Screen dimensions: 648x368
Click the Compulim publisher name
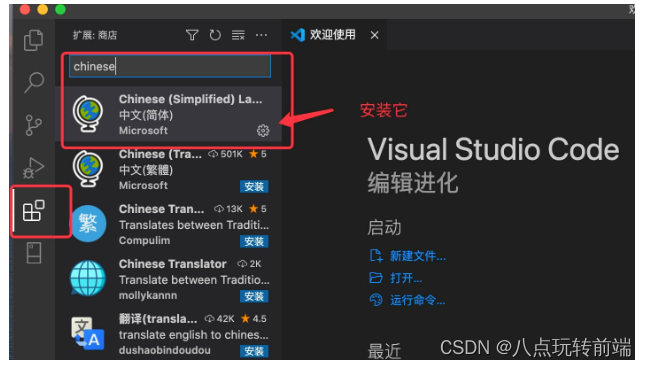point(144,240)
